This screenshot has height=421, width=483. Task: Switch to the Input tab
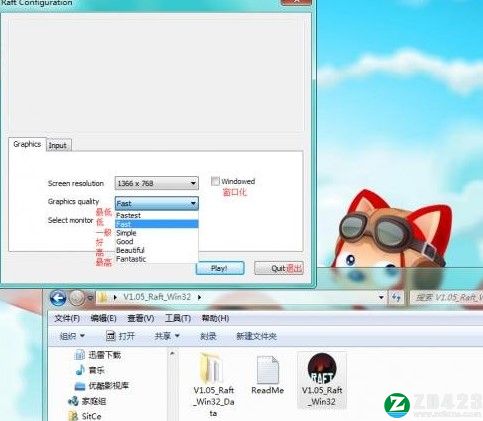tap(58, 145)
